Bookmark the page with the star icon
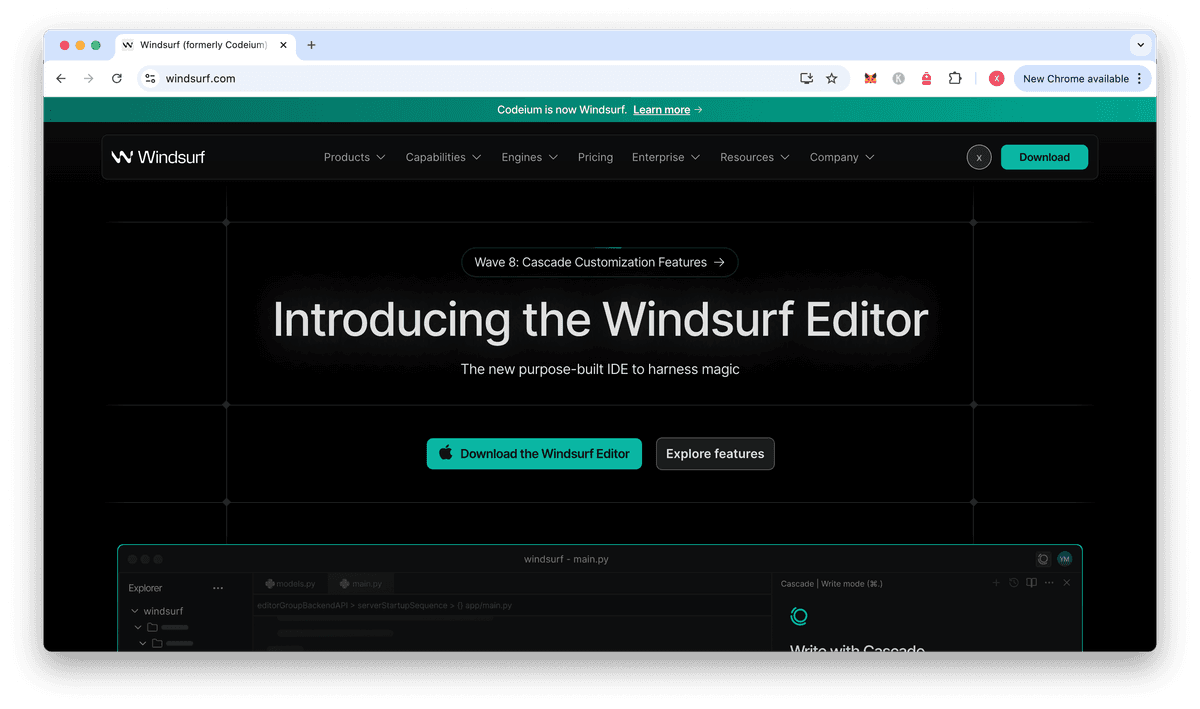 click(832, 78)
